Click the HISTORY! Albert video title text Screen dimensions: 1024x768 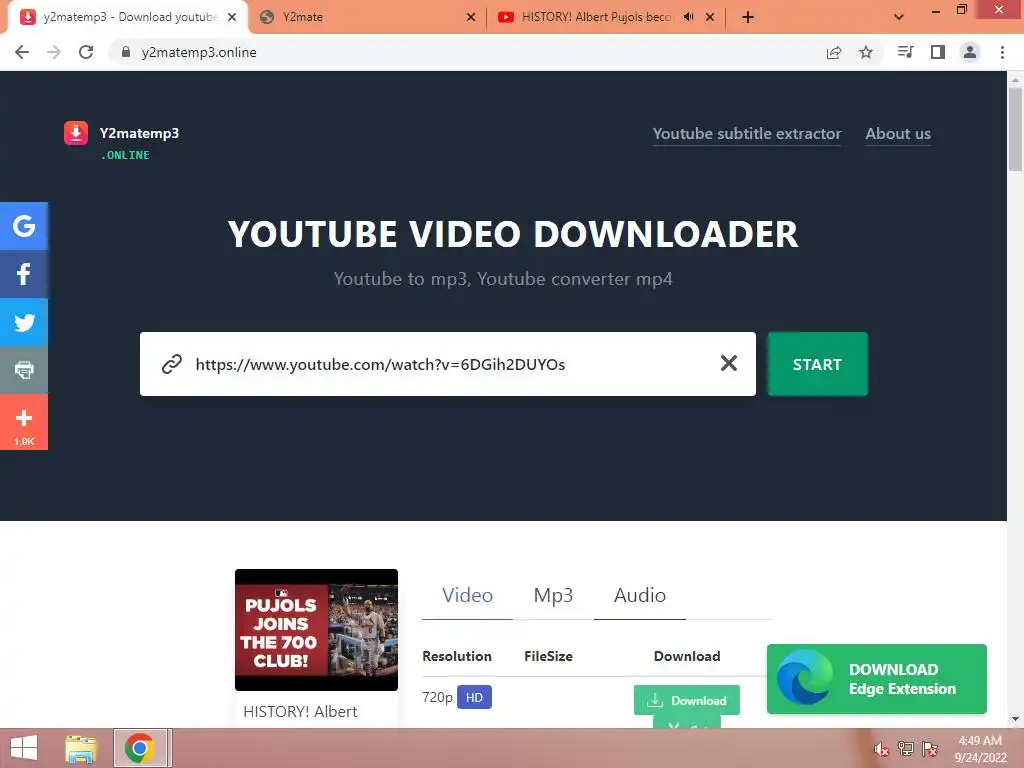click(300, 712)
